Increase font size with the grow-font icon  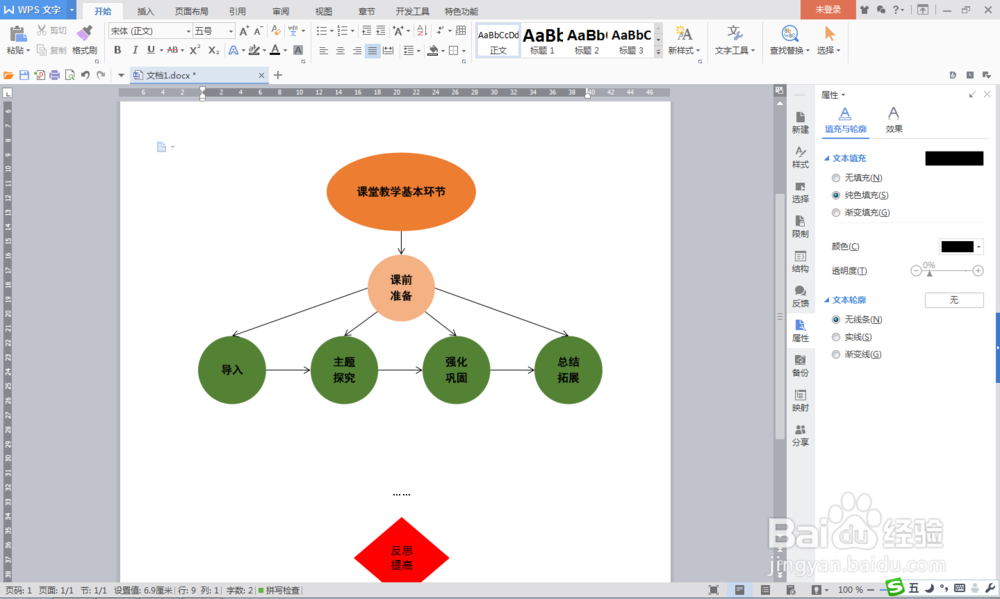tap(244, 31)
